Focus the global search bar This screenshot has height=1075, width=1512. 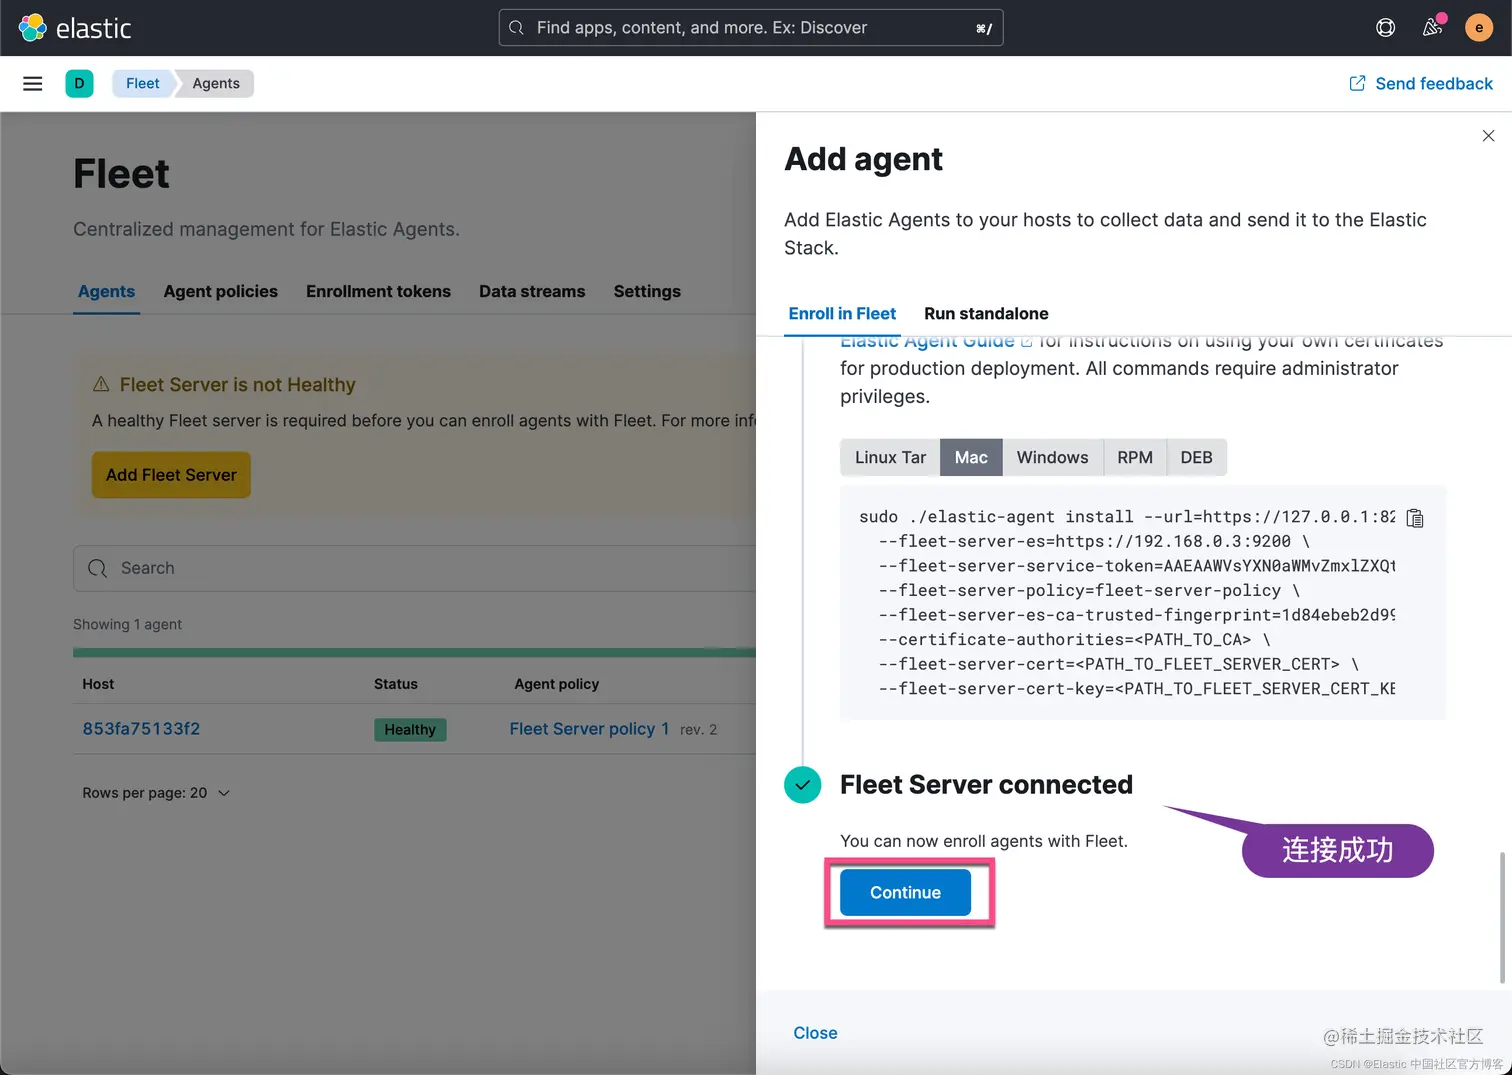click(751, 28)
